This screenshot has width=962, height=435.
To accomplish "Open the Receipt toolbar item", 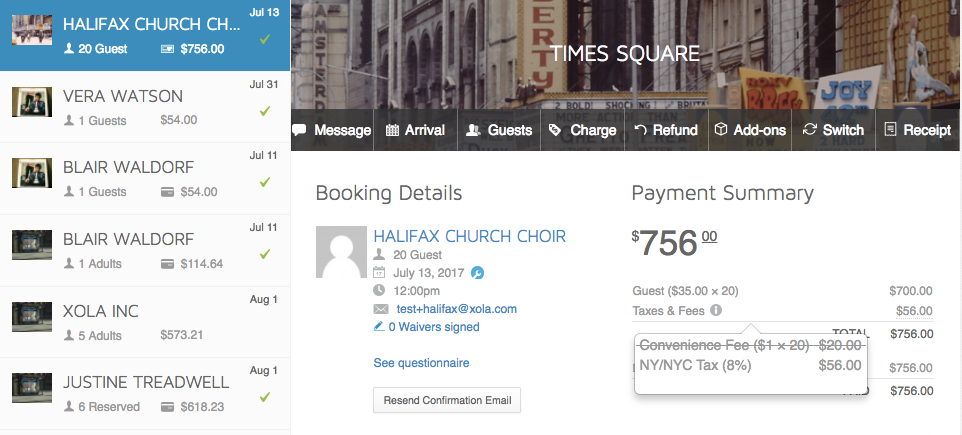I will pos(917,130).
